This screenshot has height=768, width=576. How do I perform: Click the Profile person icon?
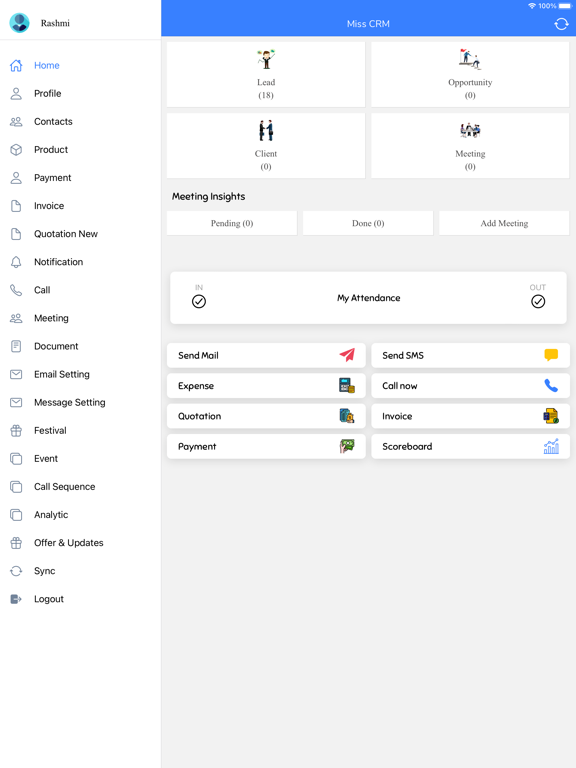(x=16, y=94)
